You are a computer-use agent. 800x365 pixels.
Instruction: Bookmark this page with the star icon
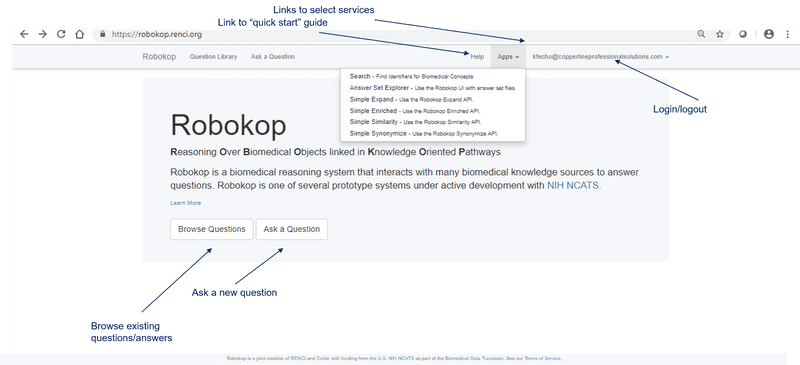(x=720, y=34)
